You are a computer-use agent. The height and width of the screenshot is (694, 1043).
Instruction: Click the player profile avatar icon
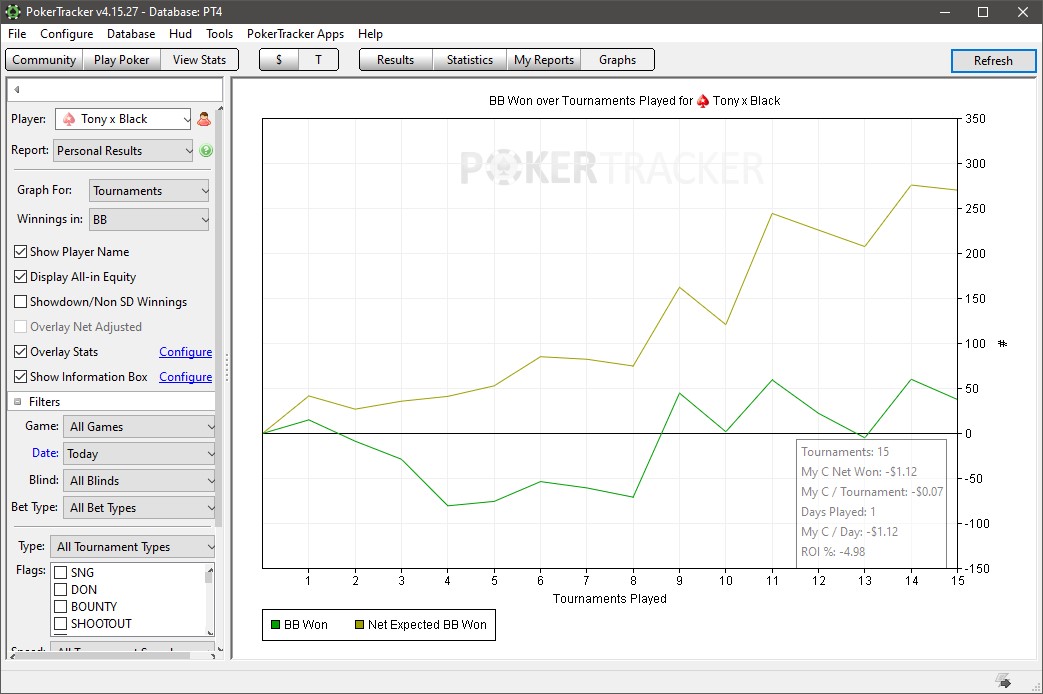pyautogui.click(x=204, y=119)
